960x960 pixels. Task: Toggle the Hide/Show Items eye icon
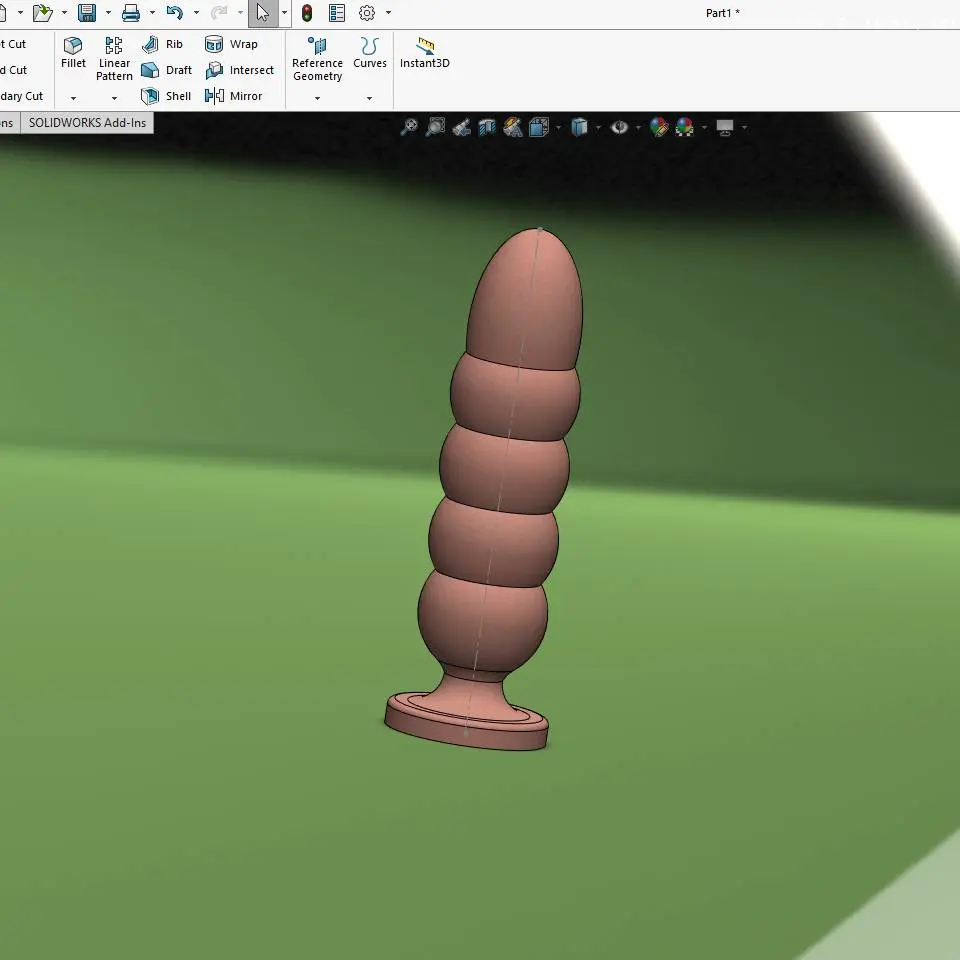620,127
